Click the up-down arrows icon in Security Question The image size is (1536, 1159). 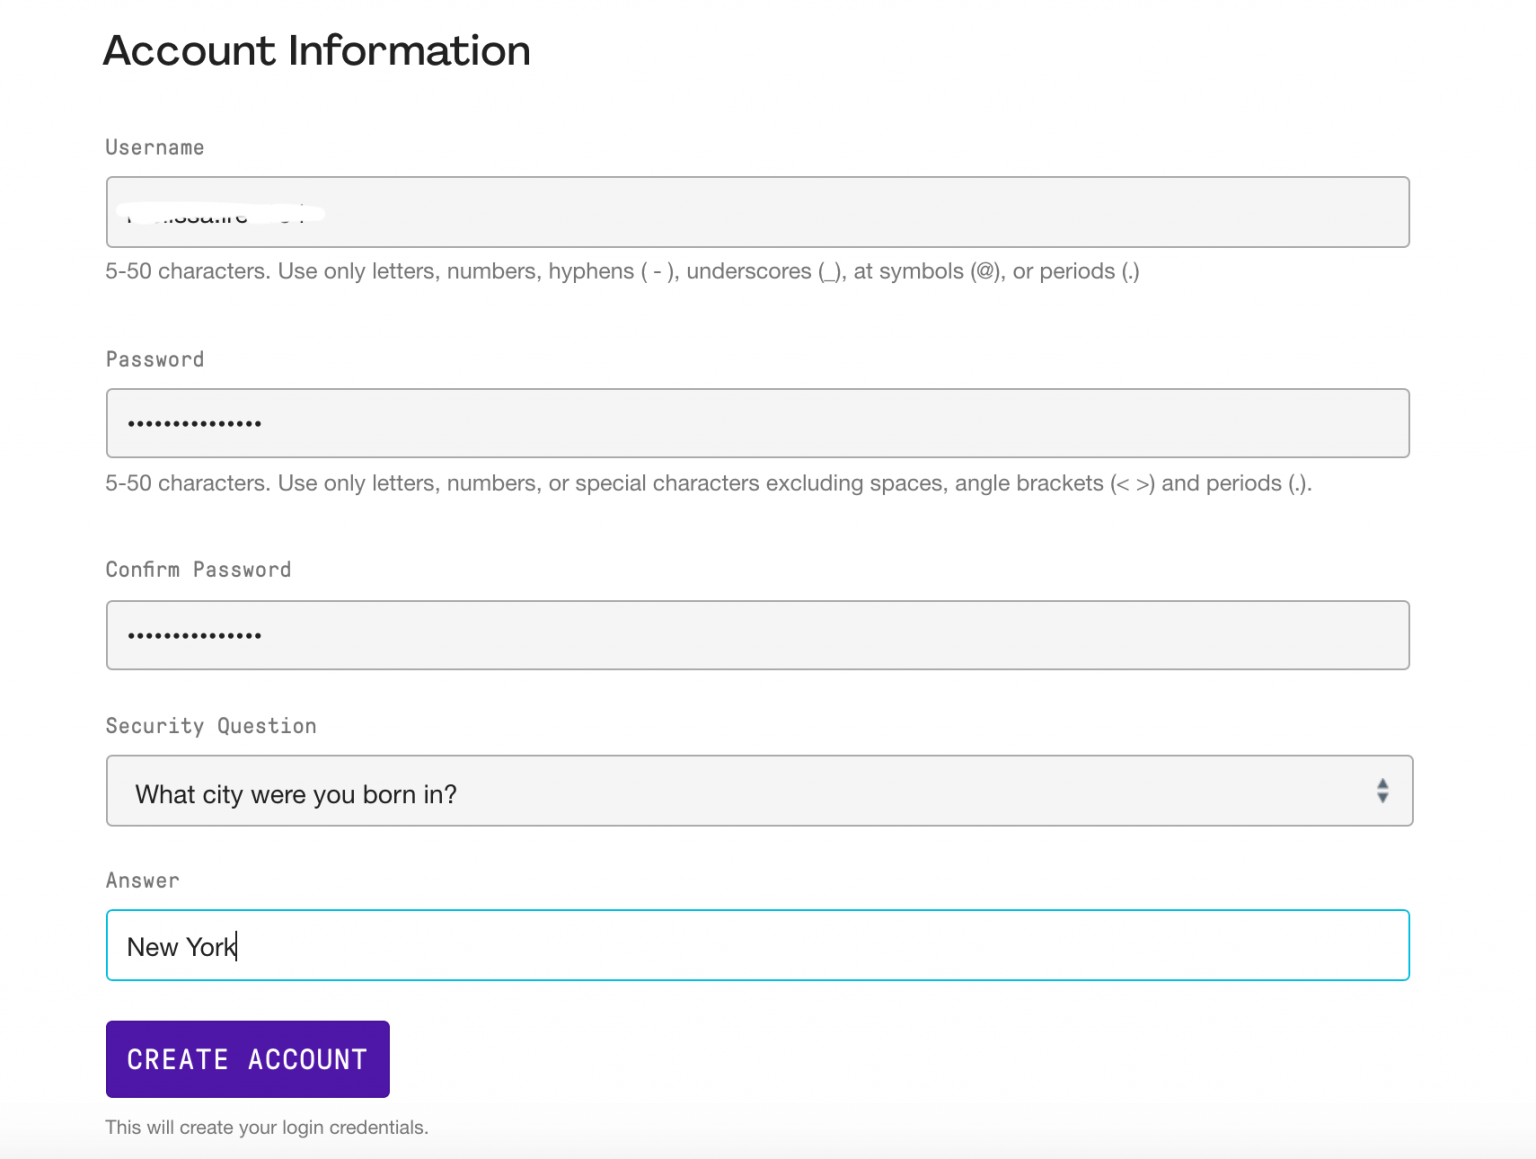[1382, 791]
